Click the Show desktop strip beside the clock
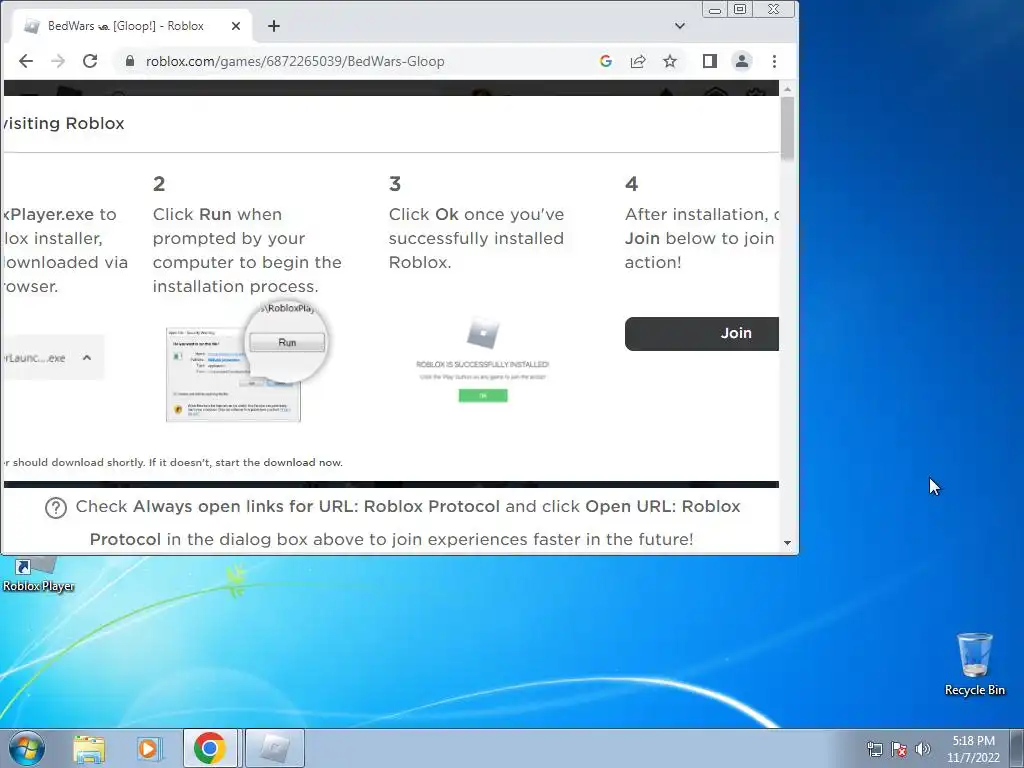 pos(1017,748)
